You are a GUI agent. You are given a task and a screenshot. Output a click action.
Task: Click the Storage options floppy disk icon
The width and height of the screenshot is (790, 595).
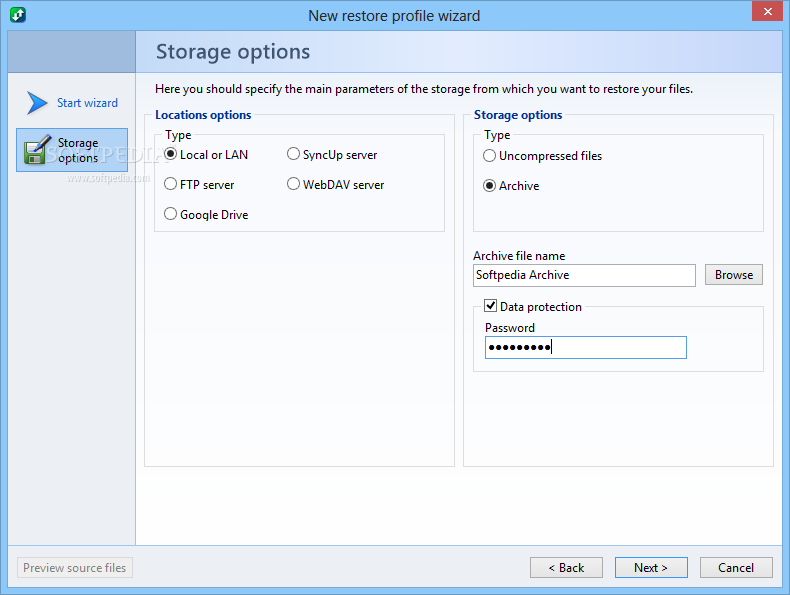(x=37, y=150)
